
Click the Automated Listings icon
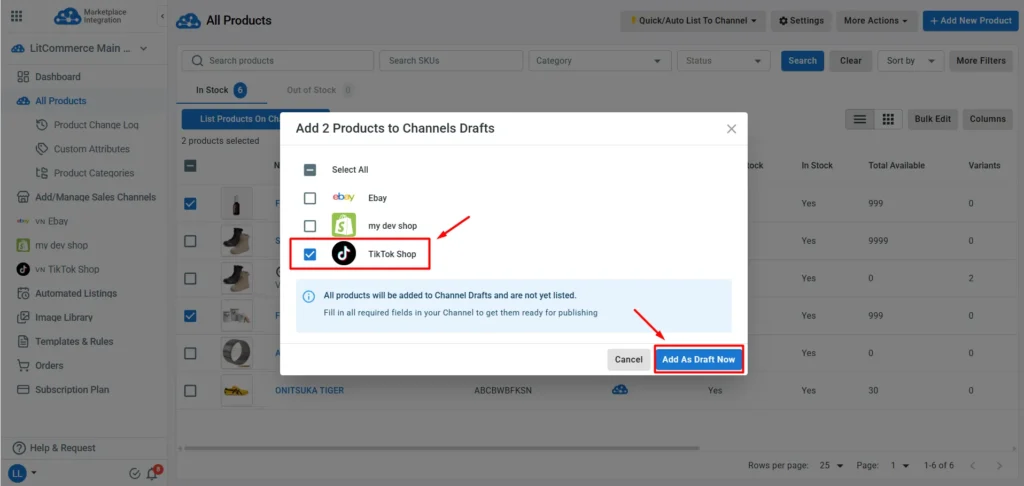(x=24, y=293)
